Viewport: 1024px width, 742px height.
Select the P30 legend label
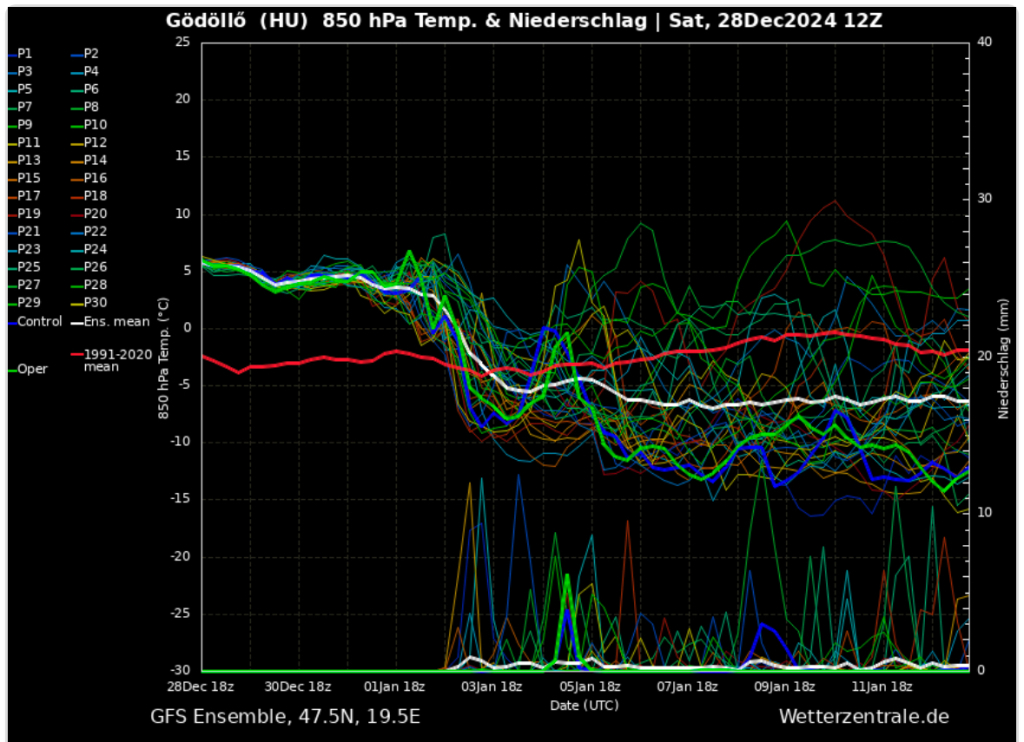click(x=95, y=303)
